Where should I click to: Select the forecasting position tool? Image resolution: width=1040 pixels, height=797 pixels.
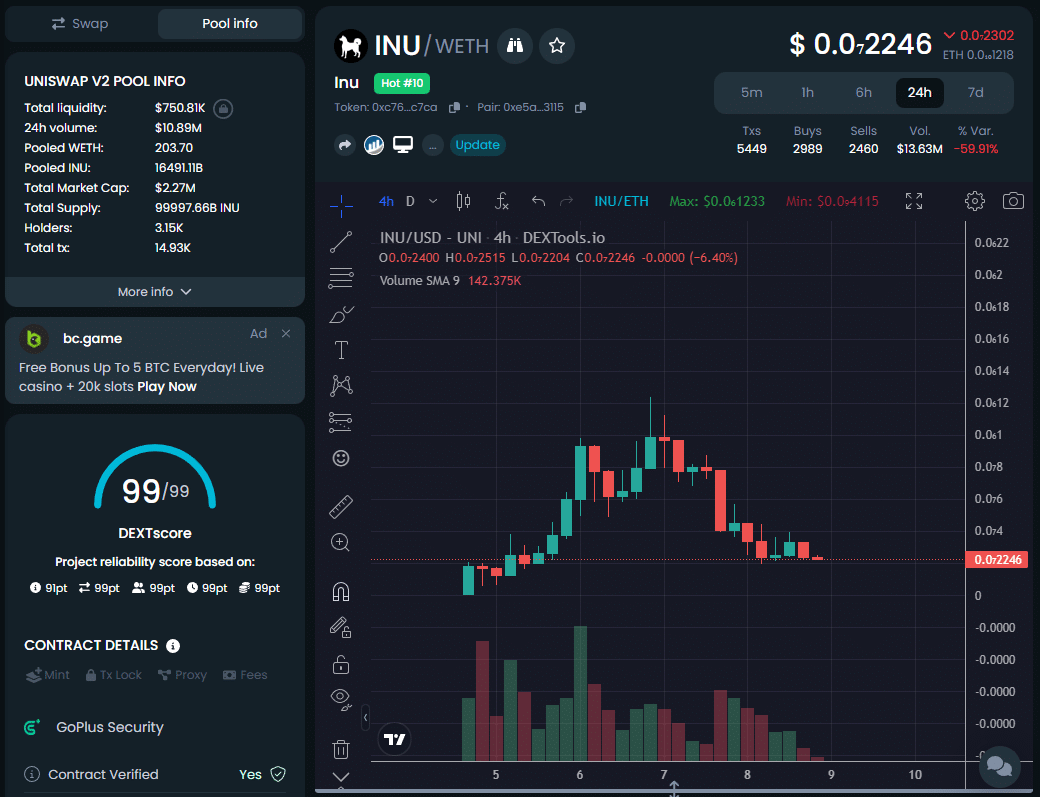click(341, 422)
